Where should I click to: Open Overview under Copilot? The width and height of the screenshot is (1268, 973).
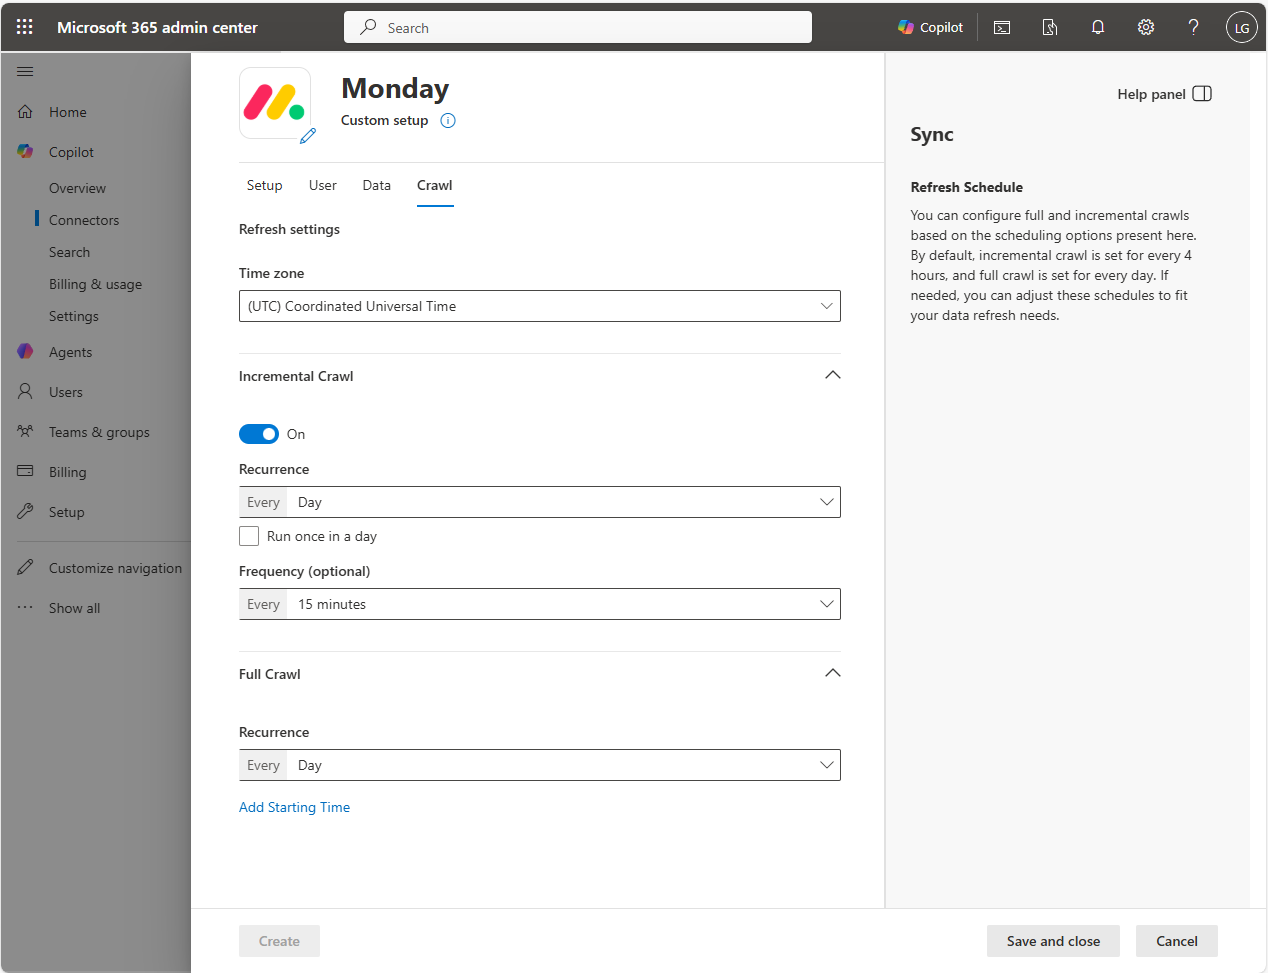click(x=77, y=188)
